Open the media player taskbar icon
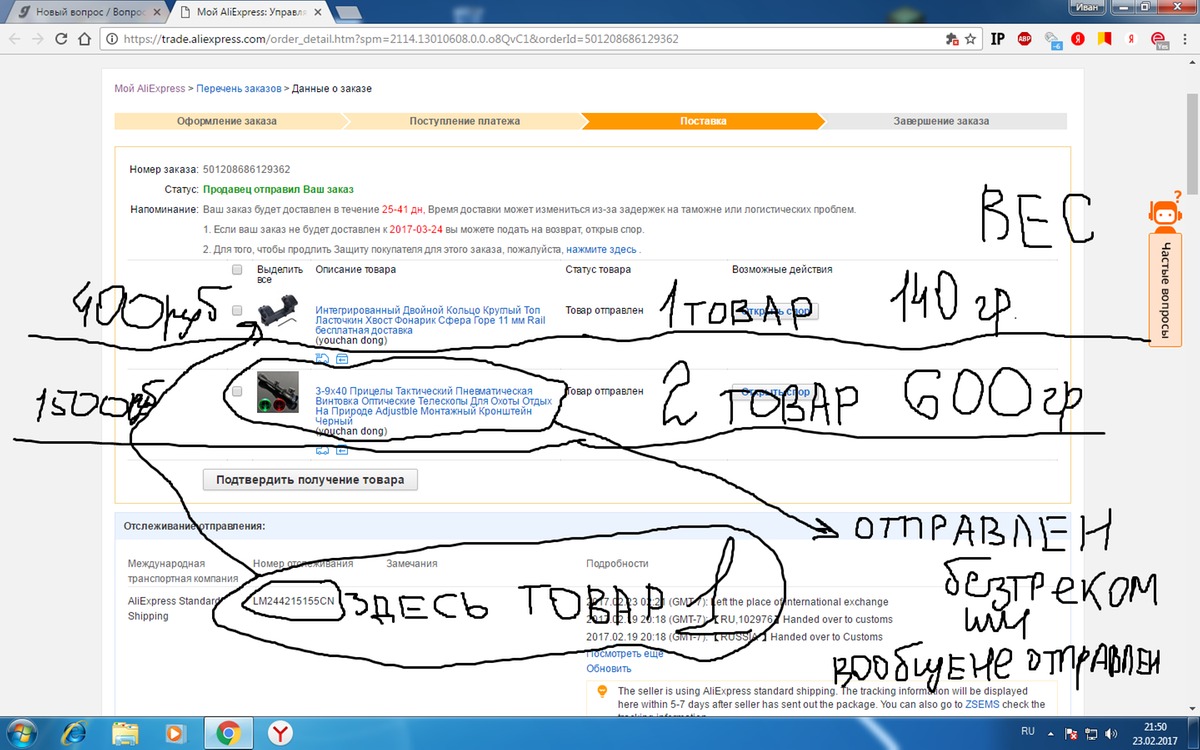 pos(177,733)
